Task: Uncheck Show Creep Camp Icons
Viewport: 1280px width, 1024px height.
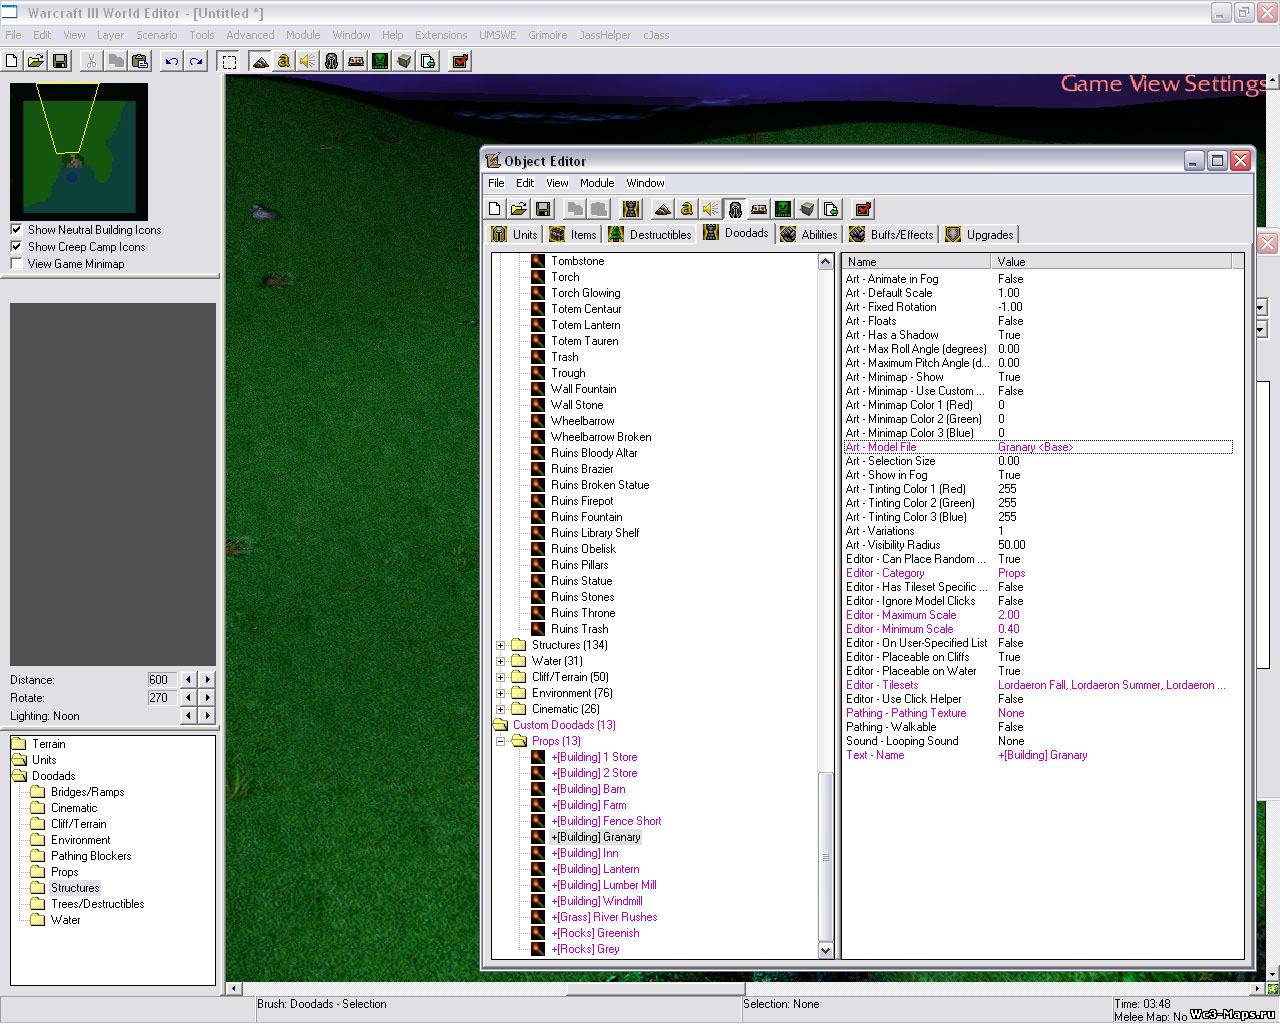Action: point(16,247)
